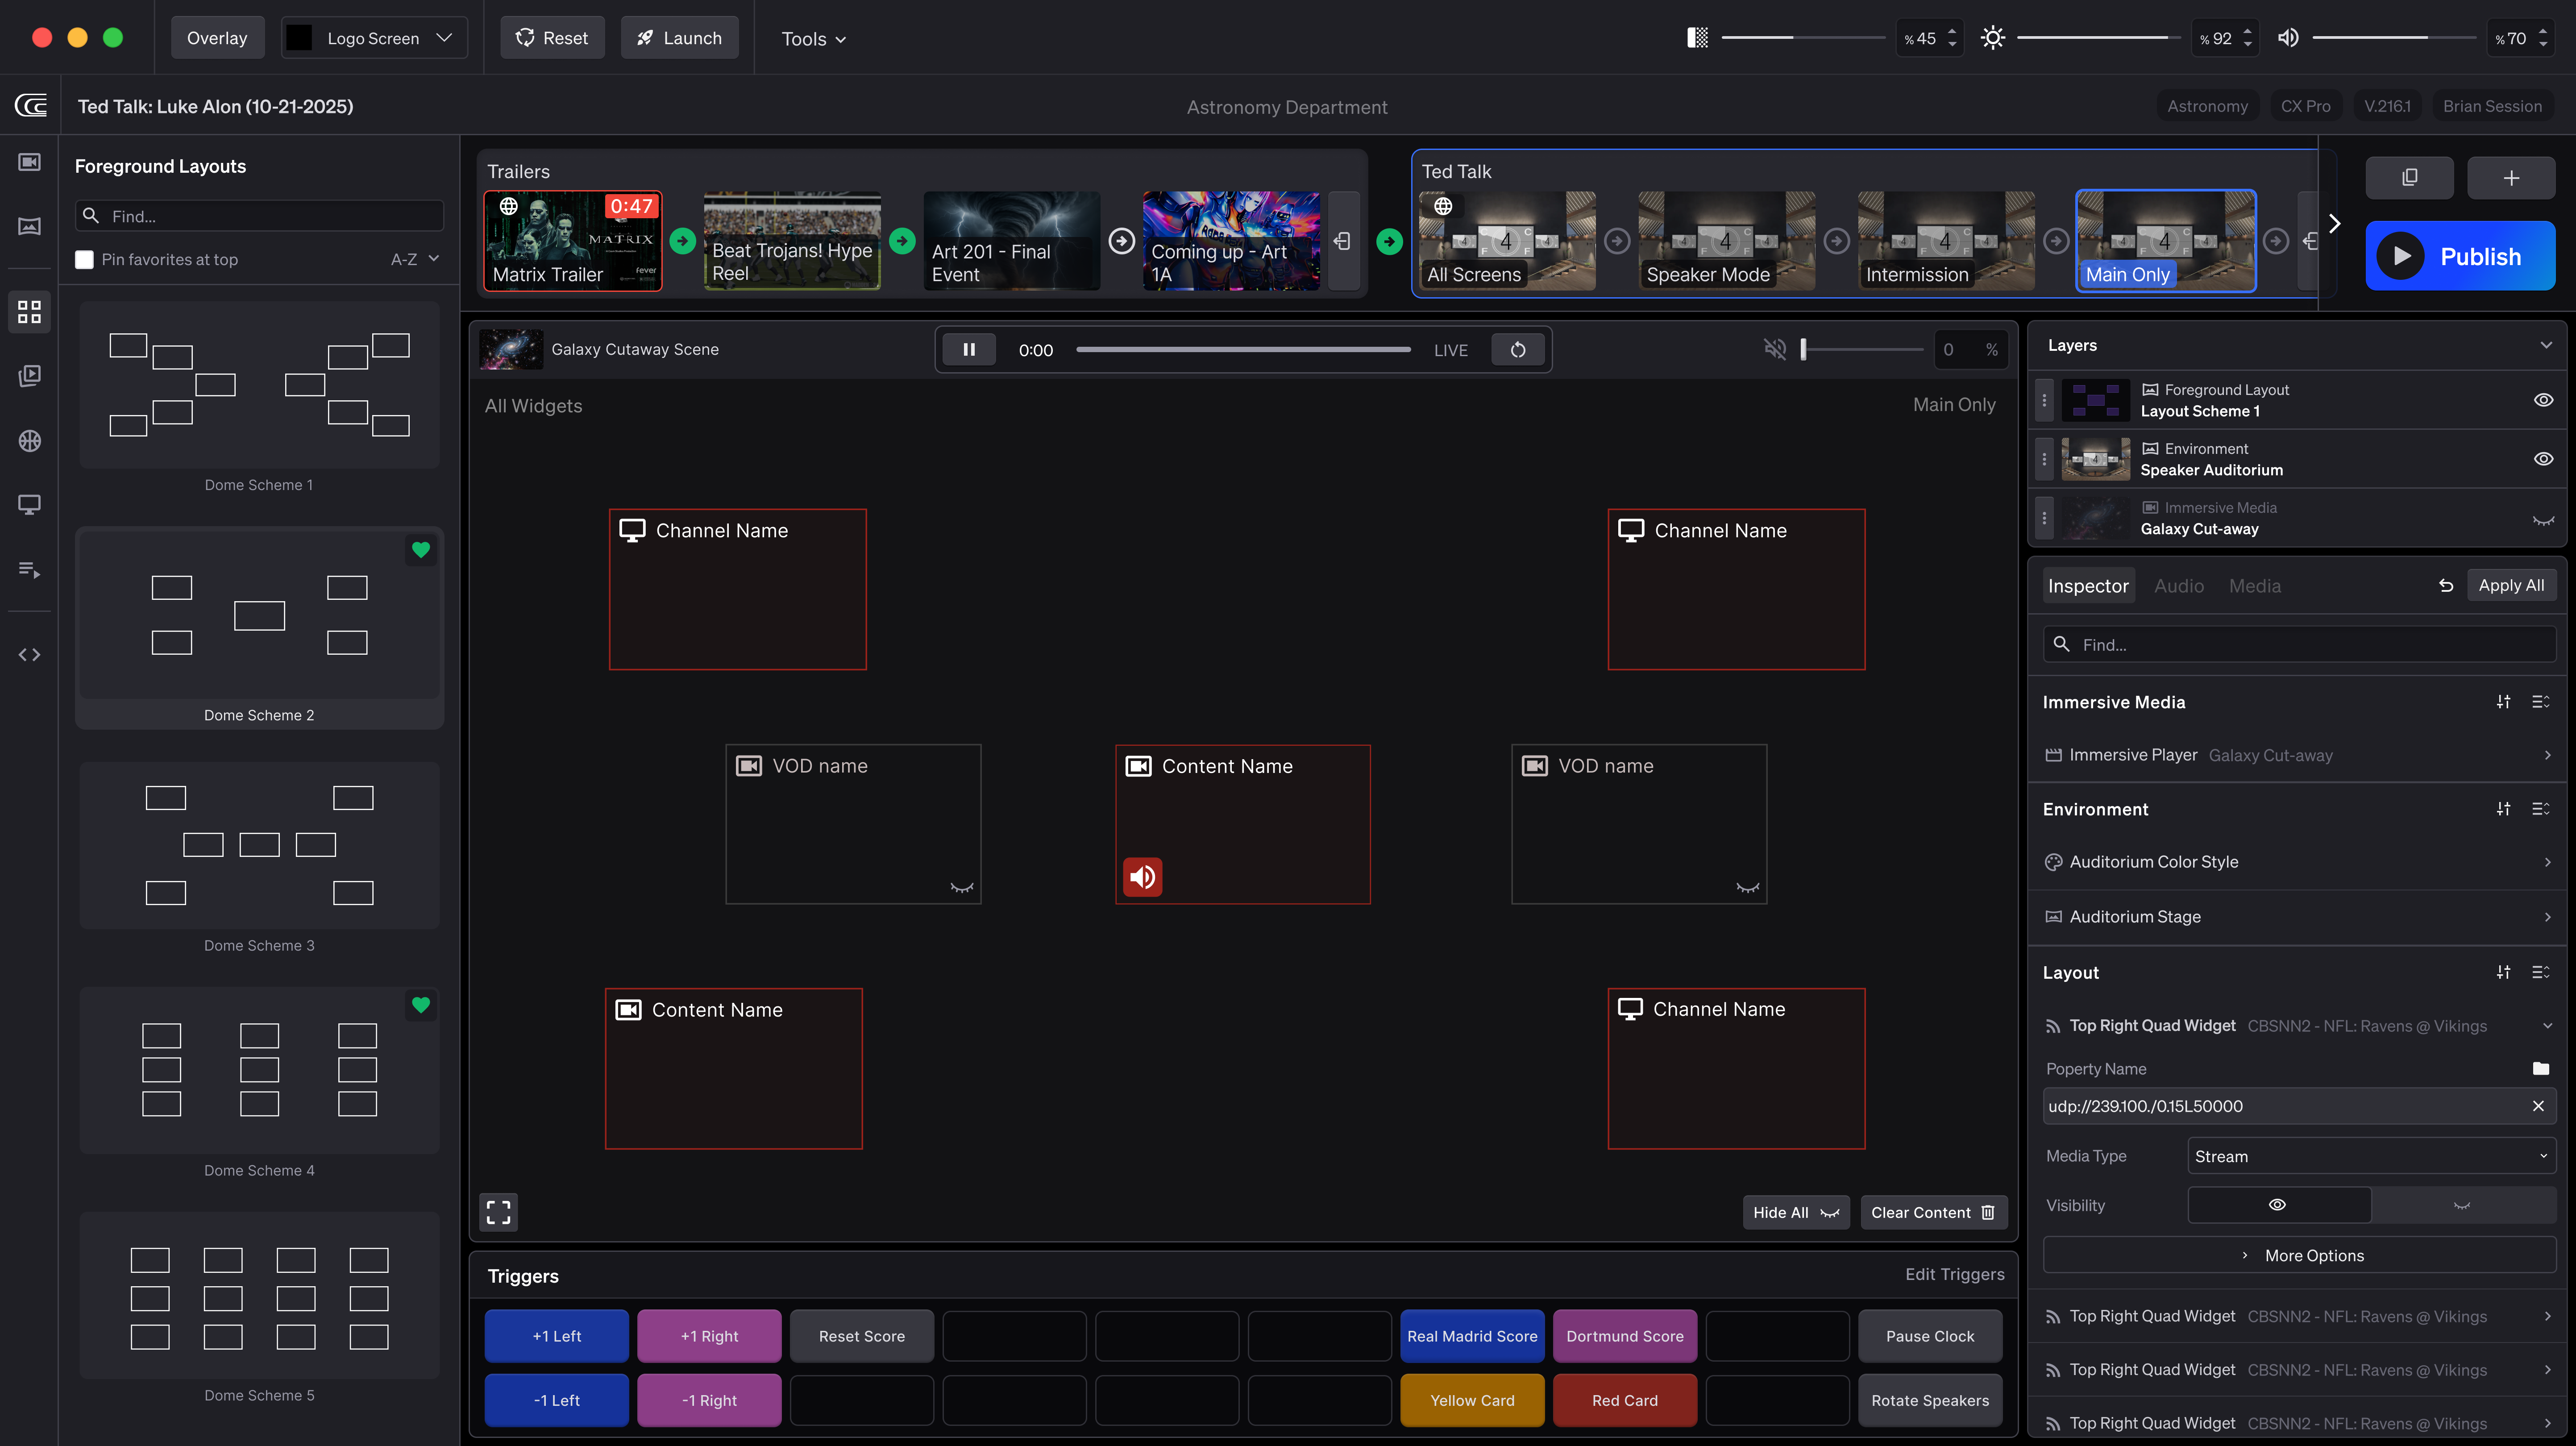Hide the Foreground Layout layer with eye icon
This screenshot has width=2576, height=1446.
click(2543, 400)
